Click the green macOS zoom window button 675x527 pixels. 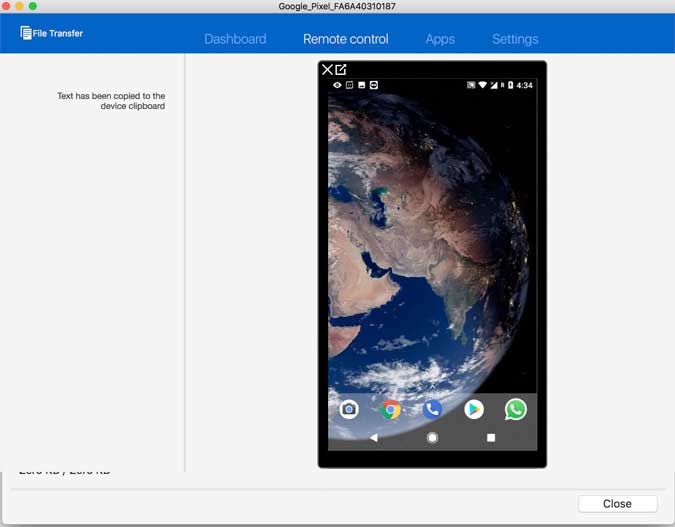33,6
